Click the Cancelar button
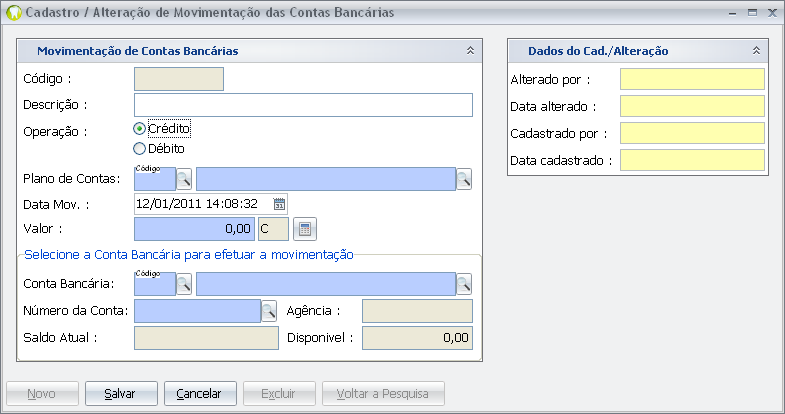785x414 pixels. tap(200, 393)
